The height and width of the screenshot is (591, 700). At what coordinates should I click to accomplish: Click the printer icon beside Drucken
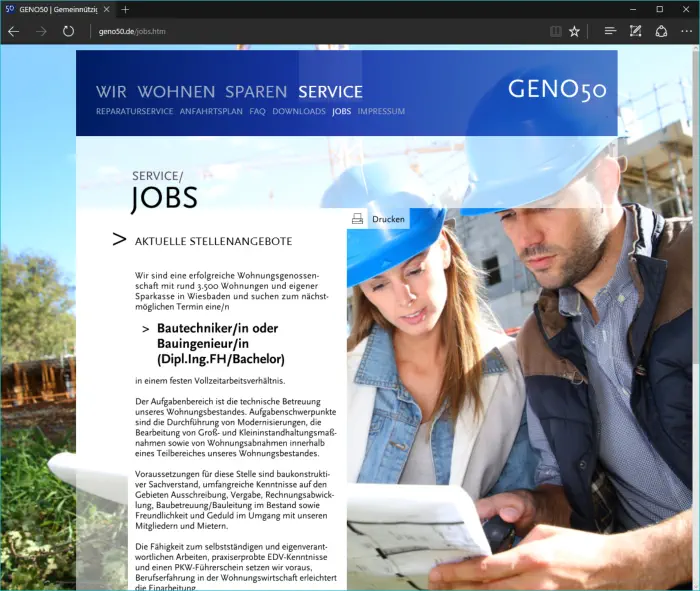[x=357, y=219]
